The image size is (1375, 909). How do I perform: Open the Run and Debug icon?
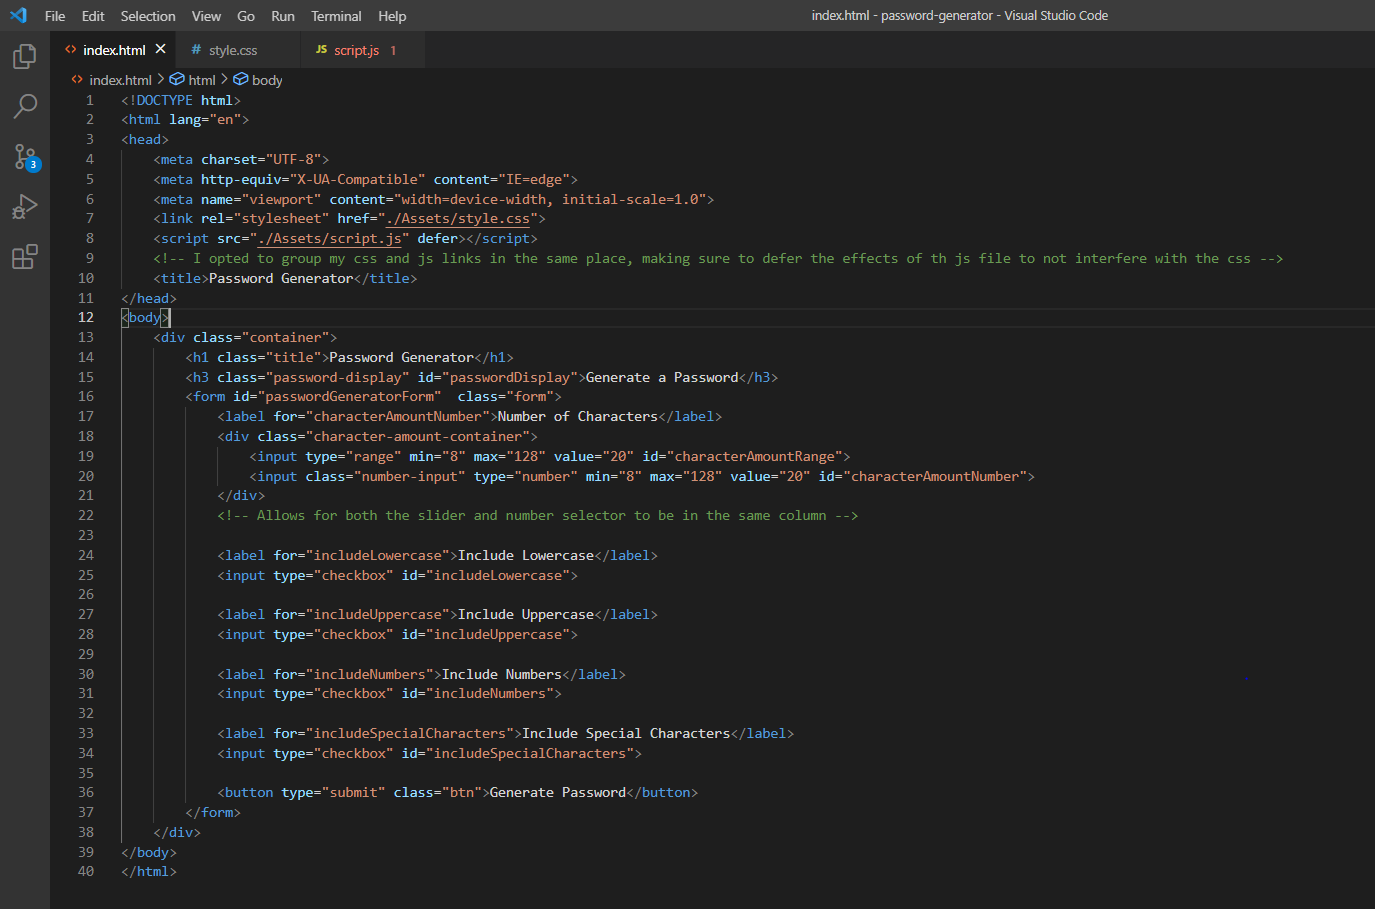click(24, 207)
